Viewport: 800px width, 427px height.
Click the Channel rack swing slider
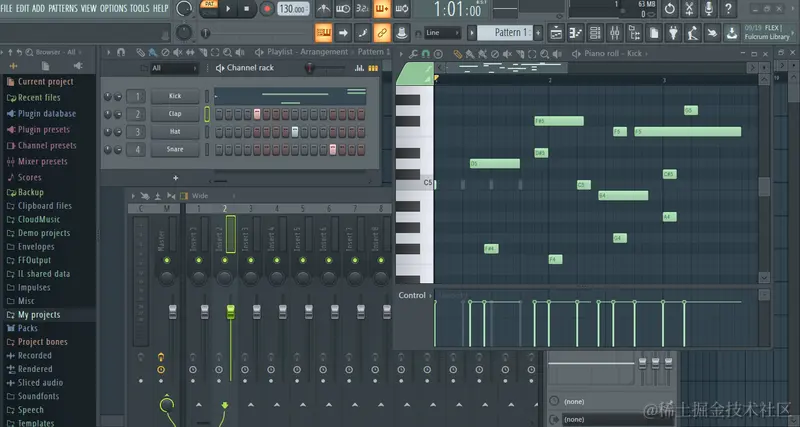[325, 68]
